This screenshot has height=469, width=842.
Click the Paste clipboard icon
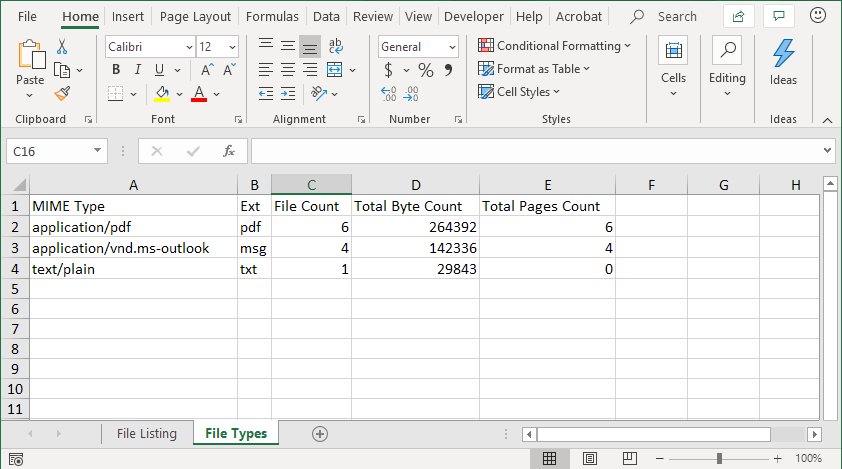[31, 55]
